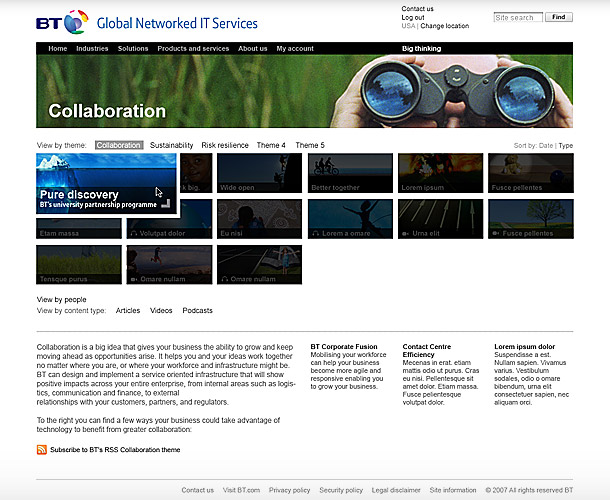Switch to the Risk resilience theme

pos(225,145)
